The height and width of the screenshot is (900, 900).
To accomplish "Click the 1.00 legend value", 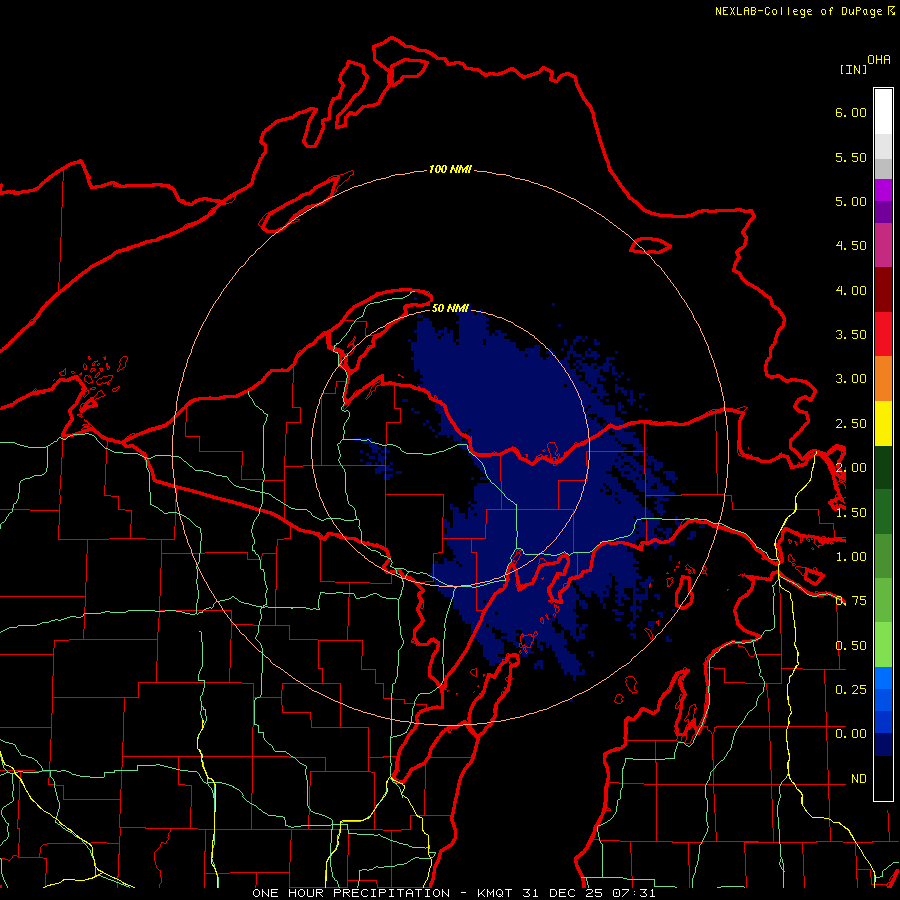I will [851, 557].
